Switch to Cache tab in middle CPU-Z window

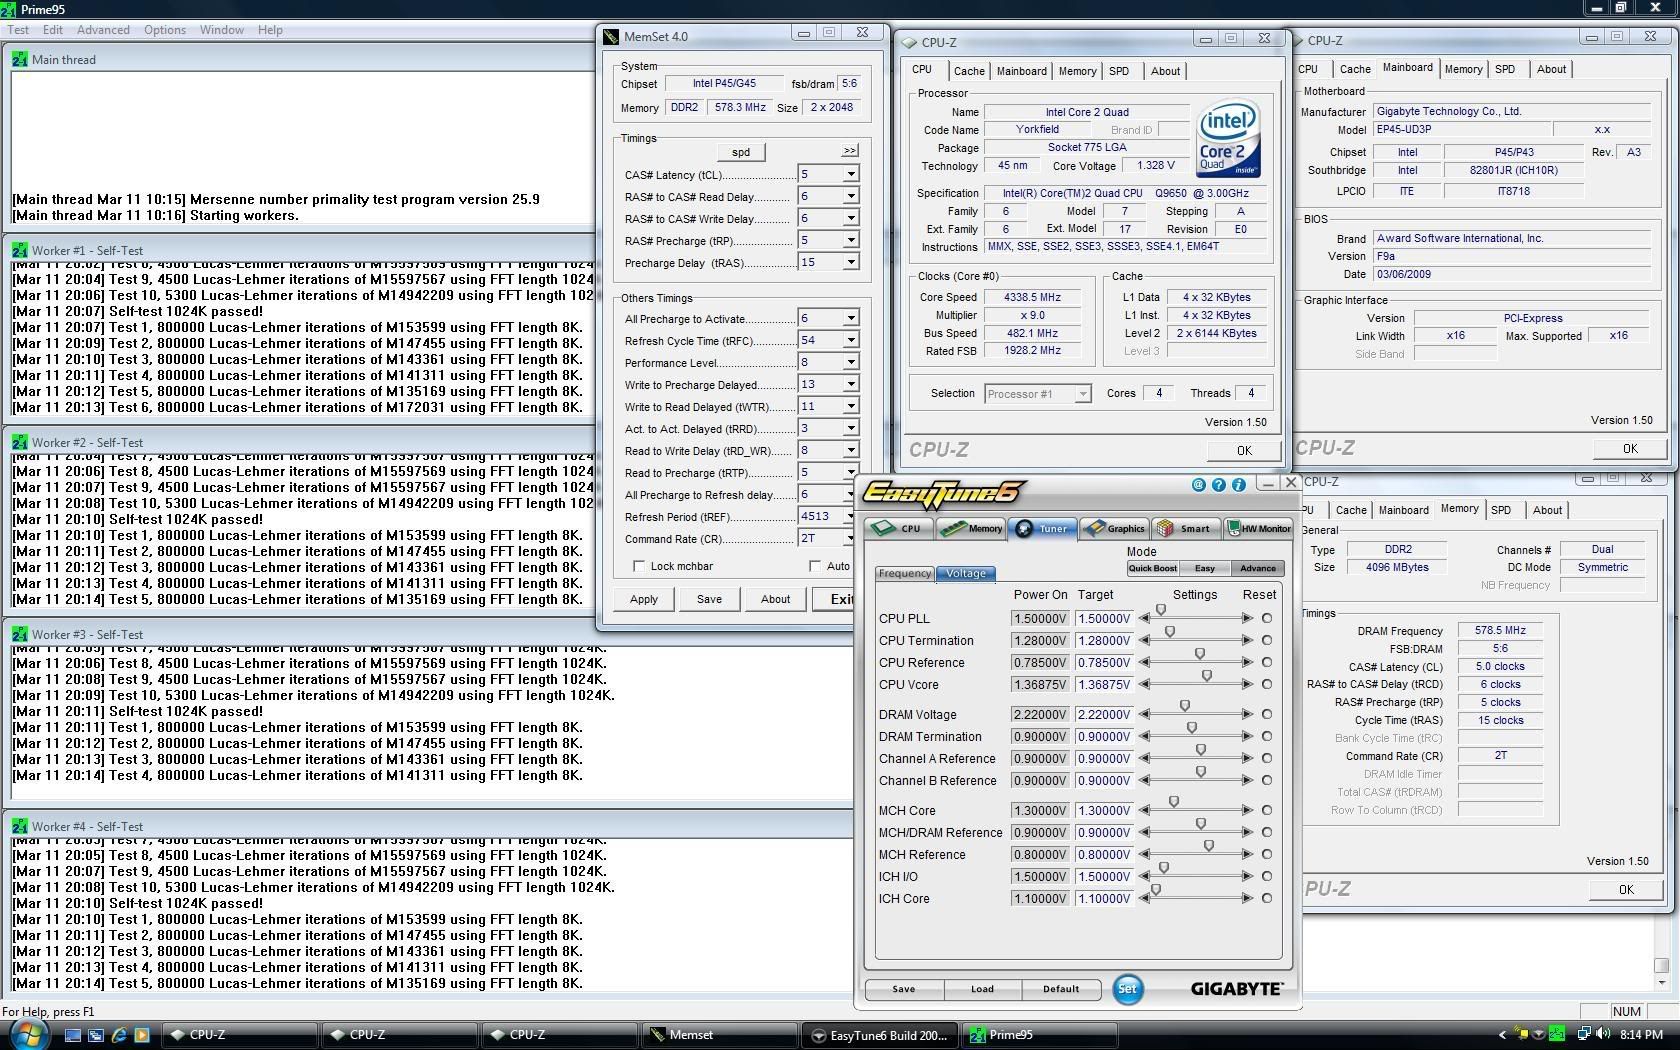pos(969,71)
